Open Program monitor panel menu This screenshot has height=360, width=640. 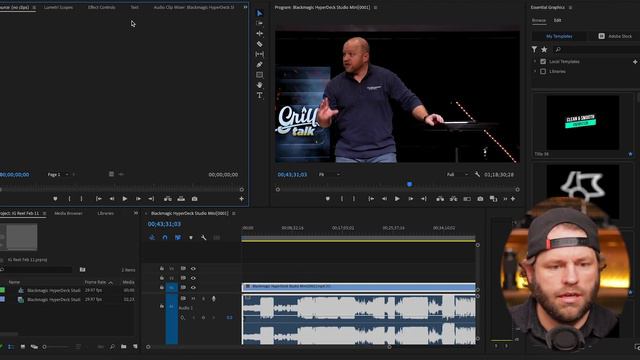pos(376,7)
